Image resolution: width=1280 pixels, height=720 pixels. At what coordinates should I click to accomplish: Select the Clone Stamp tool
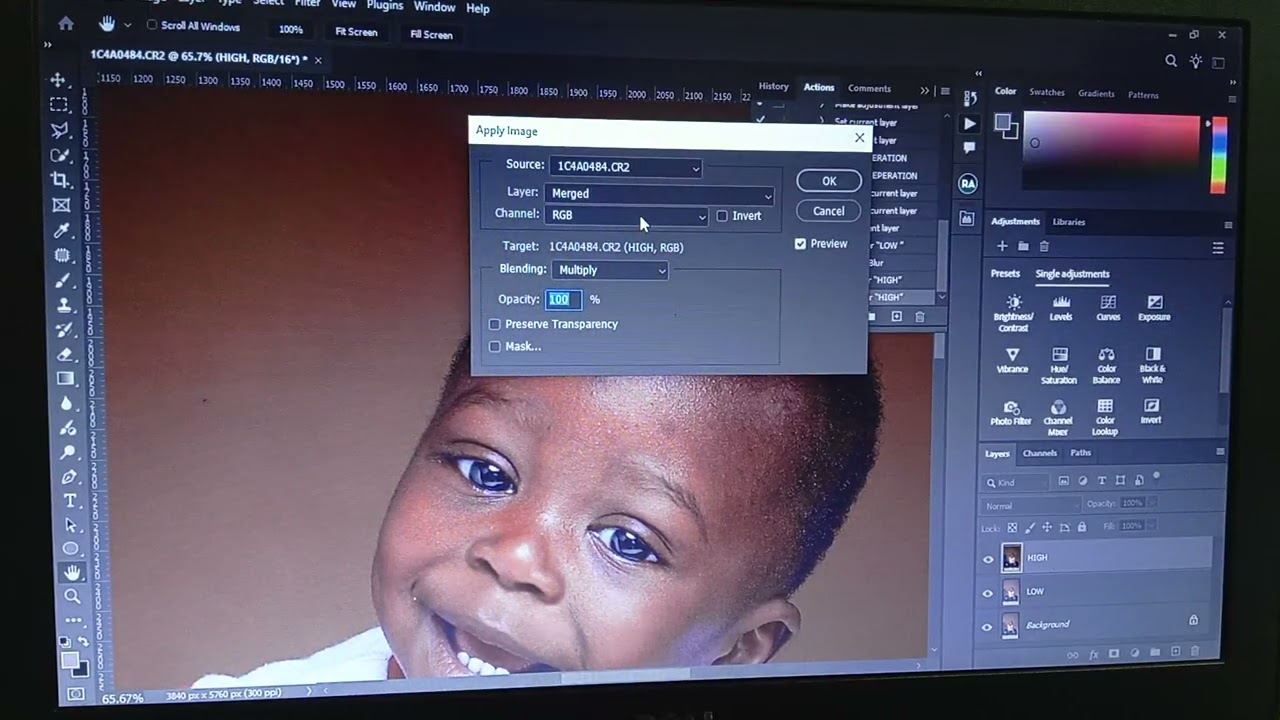coord(64,305)
